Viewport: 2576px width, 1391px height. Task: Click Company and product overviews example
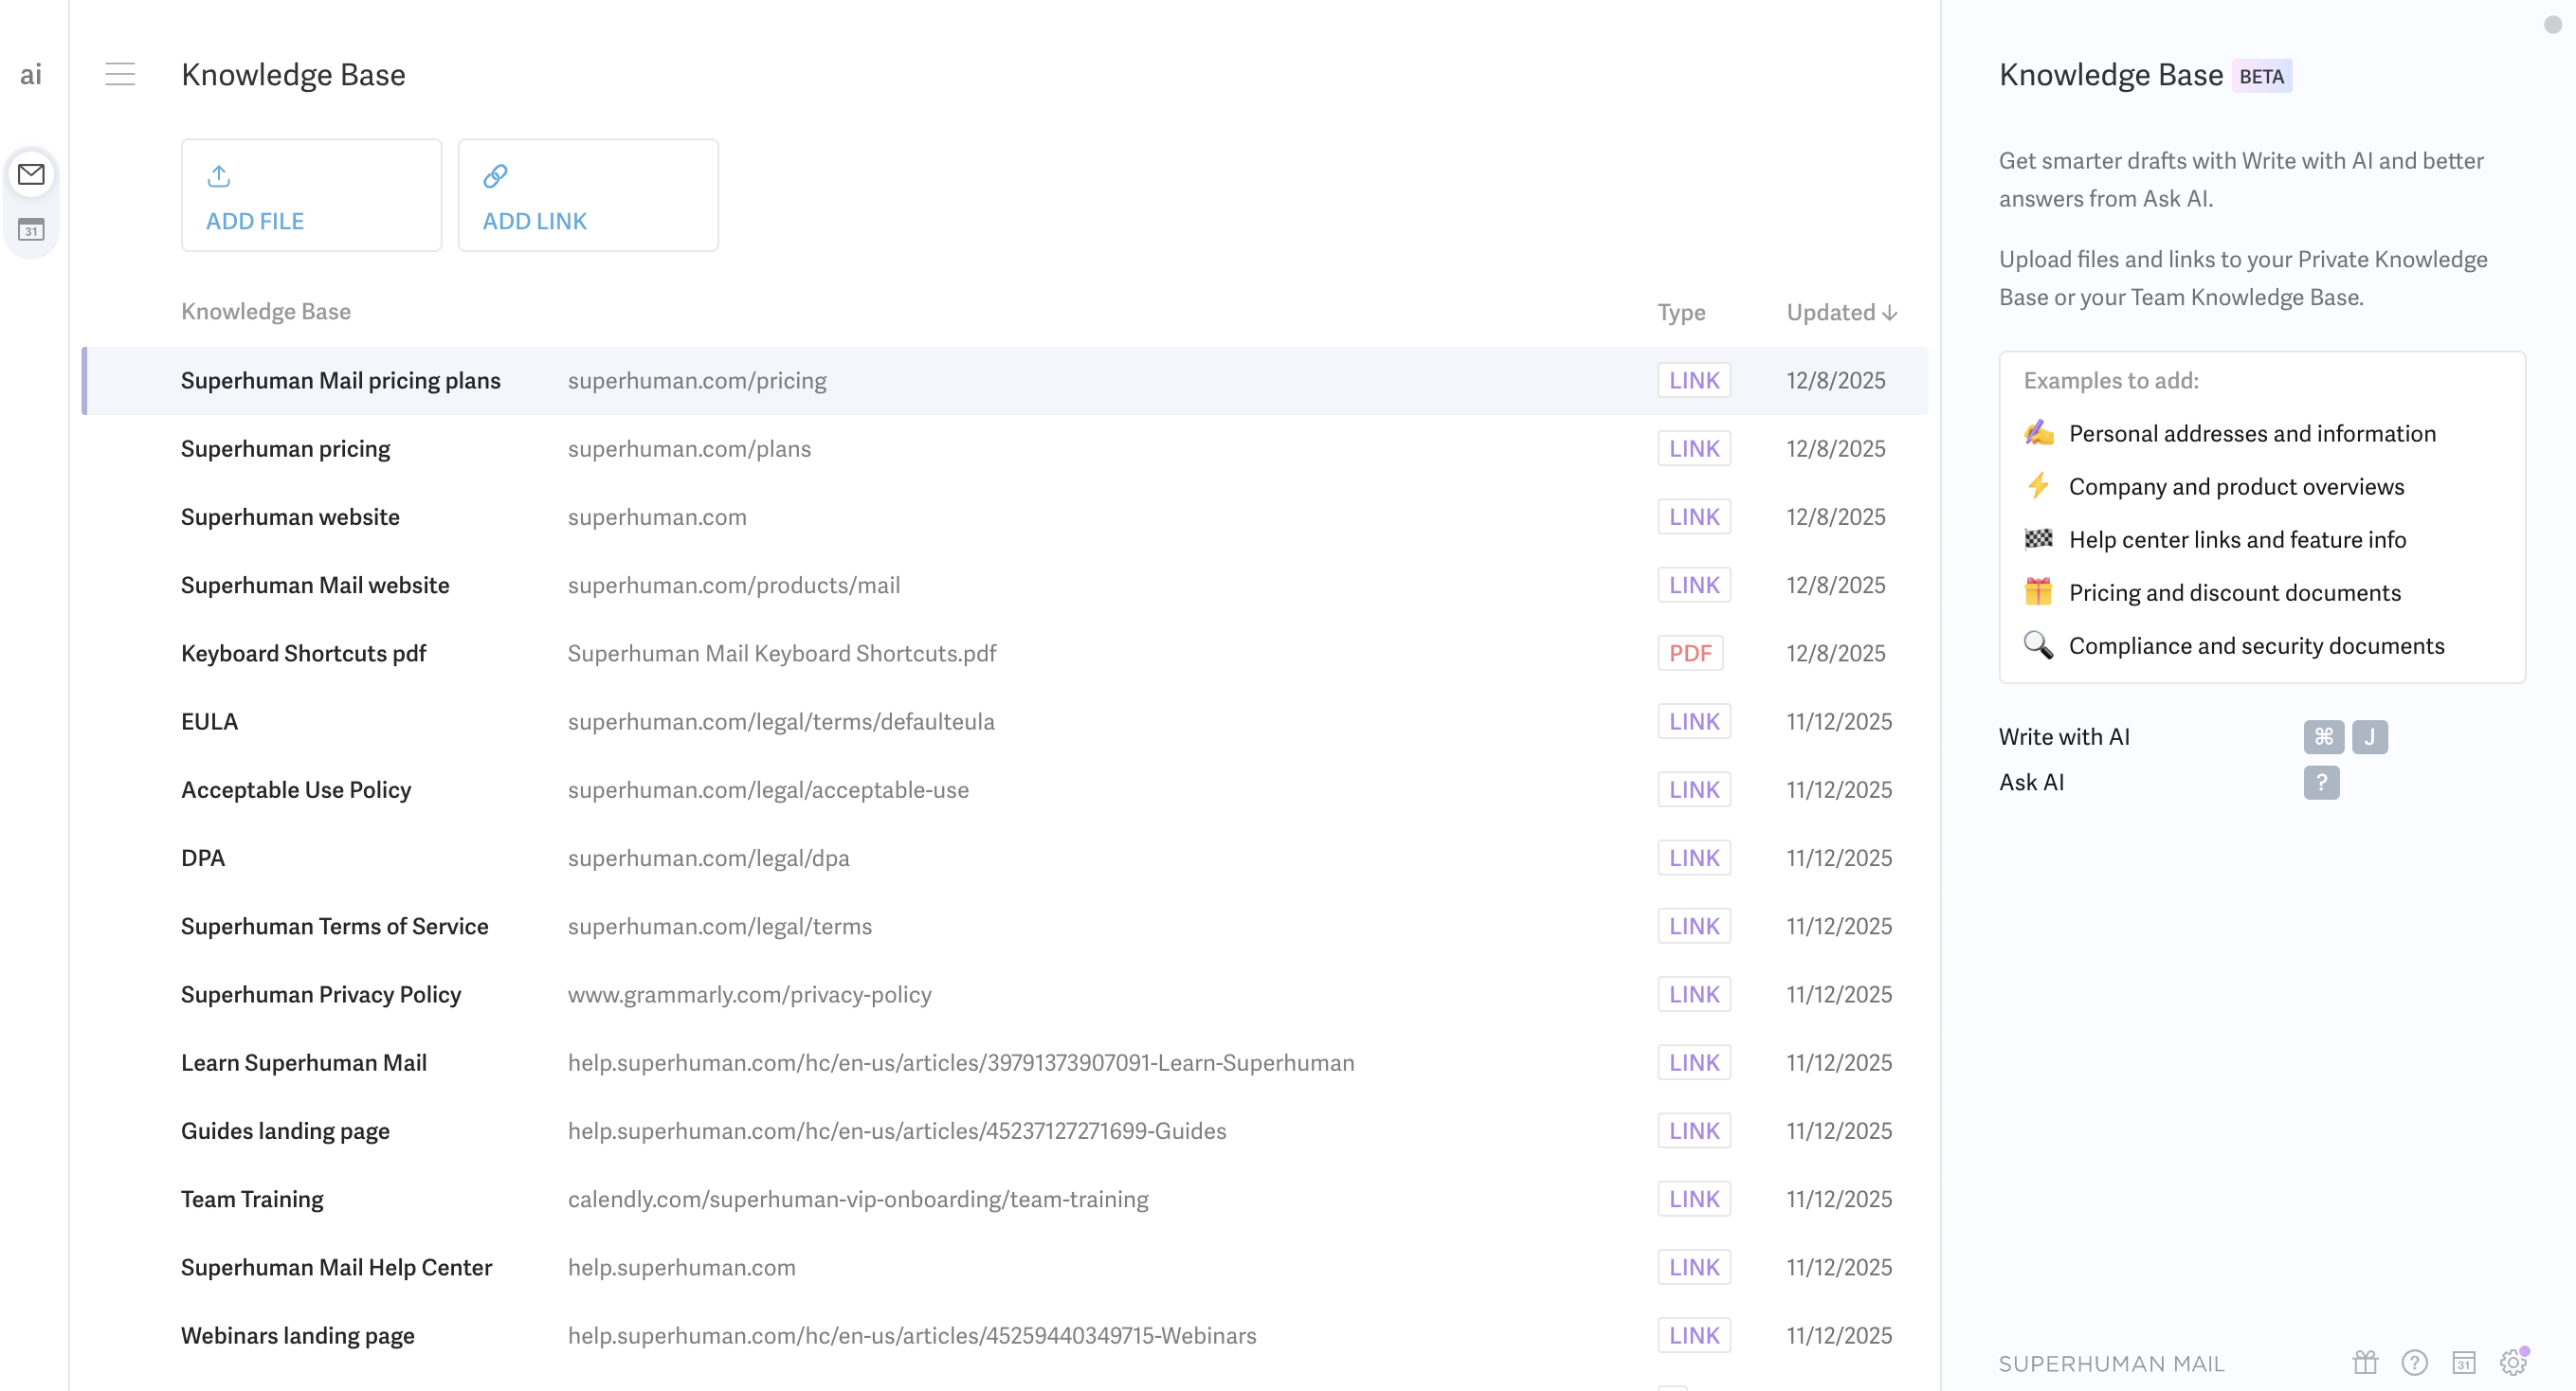[2236, 486]
